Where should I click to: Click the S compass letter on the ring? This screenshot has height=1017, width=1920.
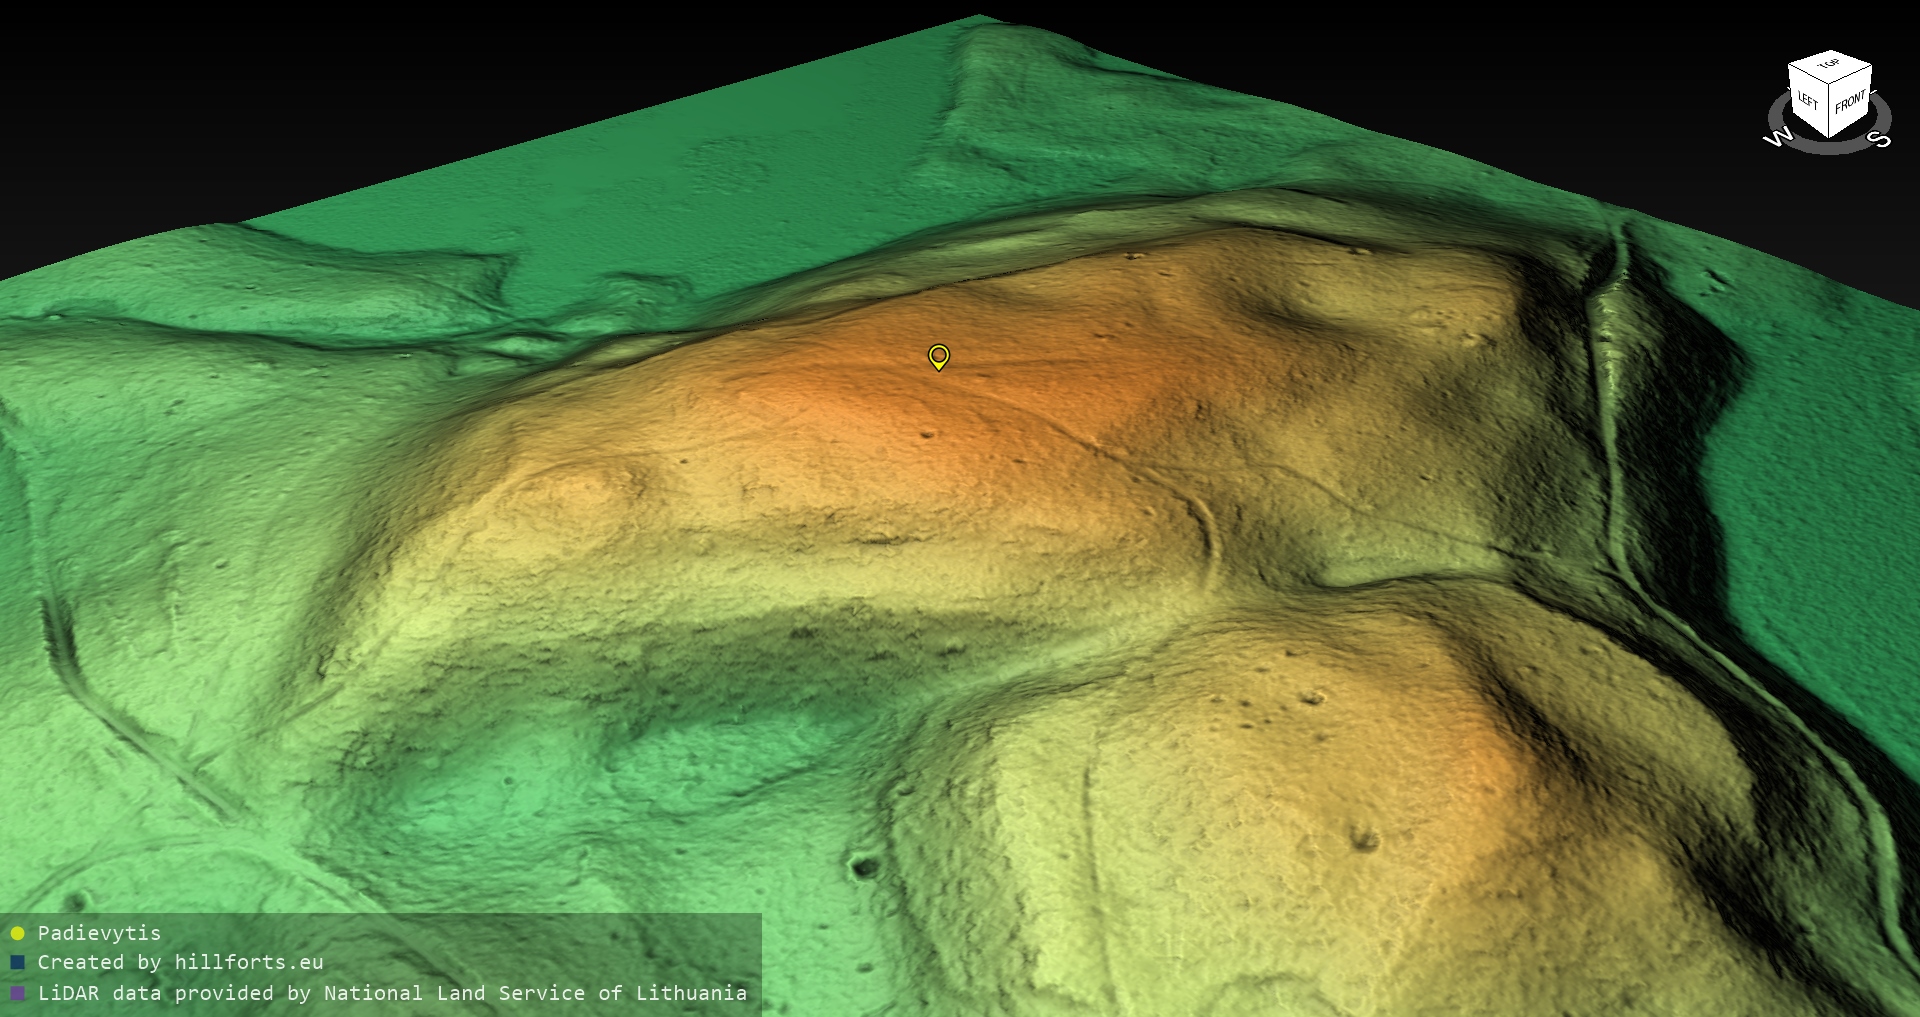point(1880,139)
